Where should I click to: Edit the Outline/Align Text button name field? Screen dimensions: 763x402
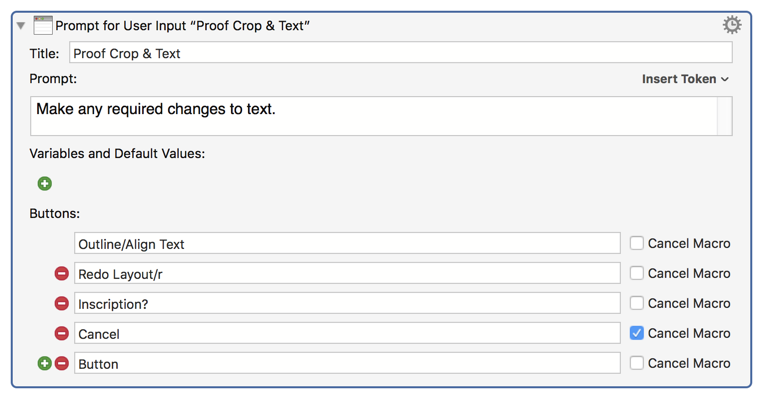pos(346,243)
